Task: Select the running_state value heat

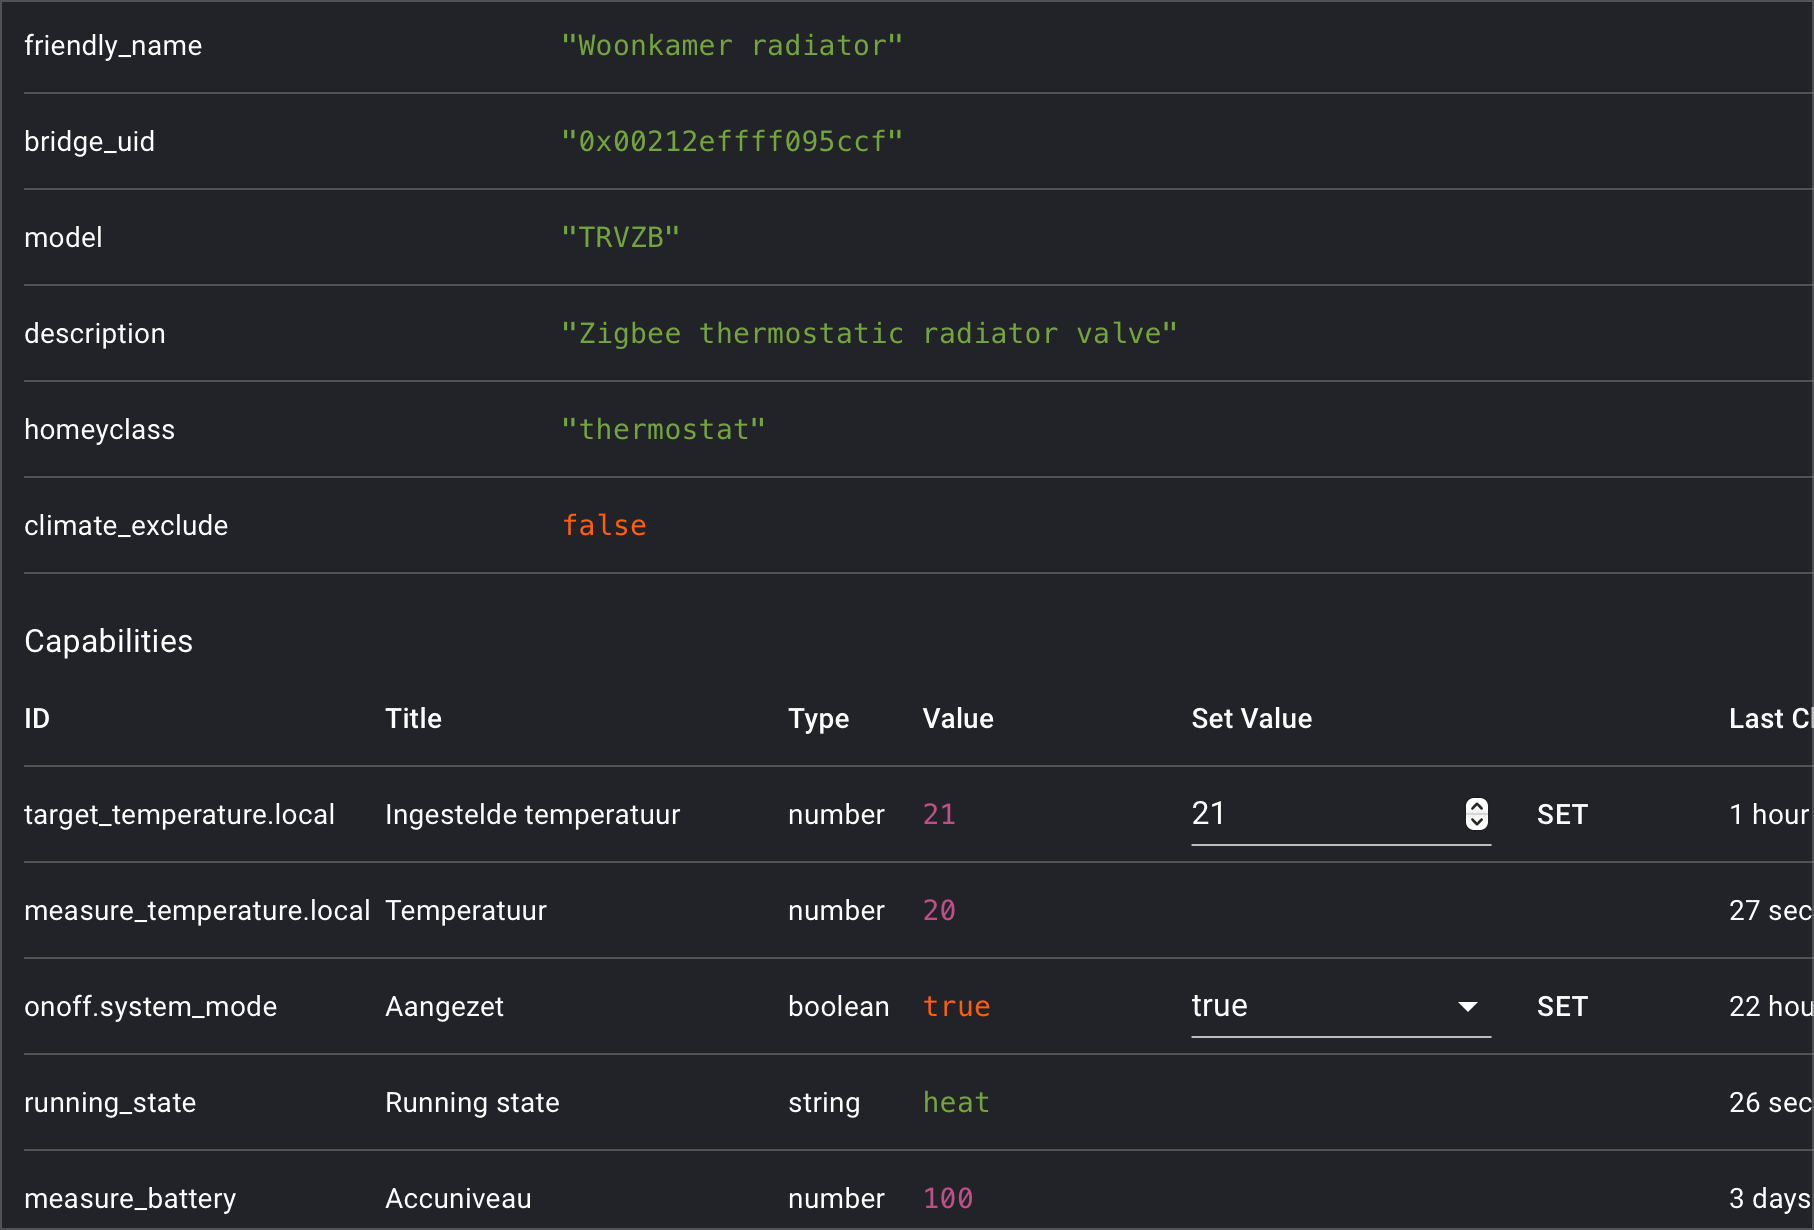Action: point(955,1102)
